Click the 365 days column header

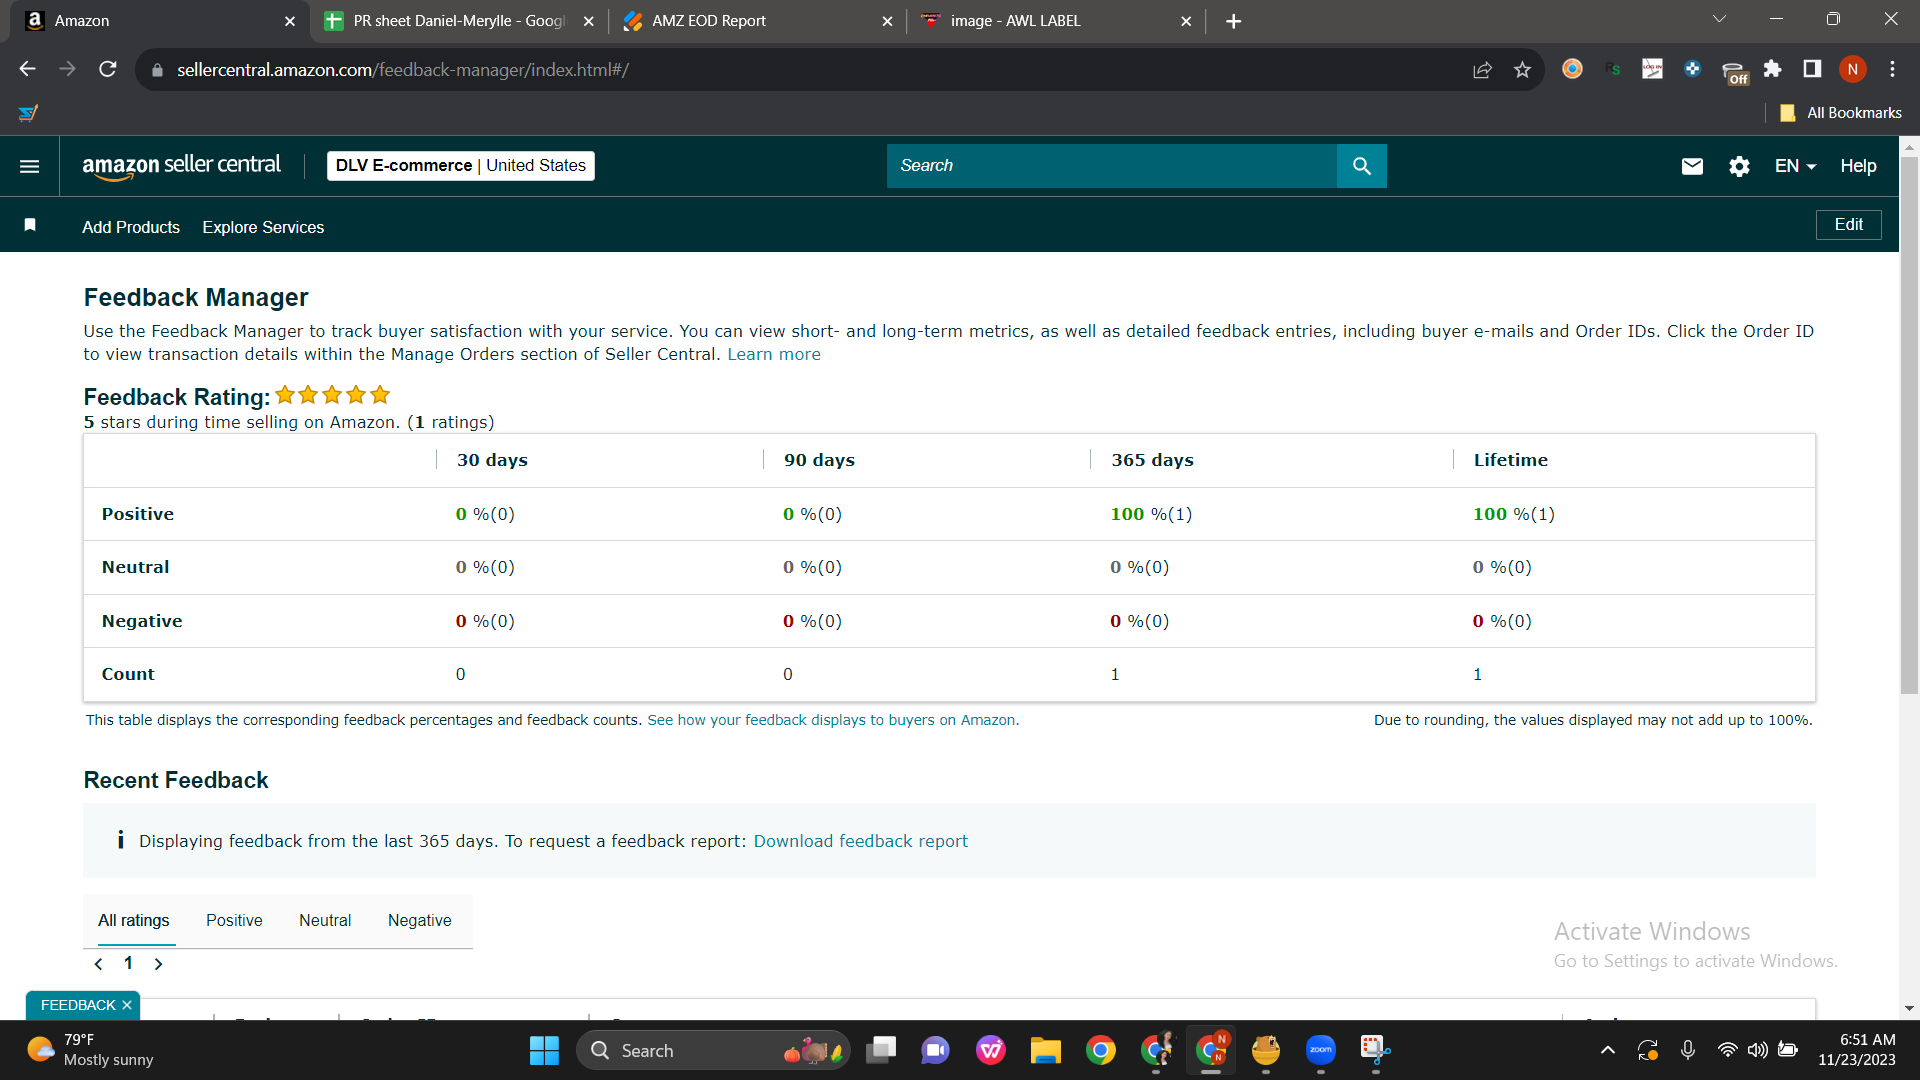tap(1152, 460)
